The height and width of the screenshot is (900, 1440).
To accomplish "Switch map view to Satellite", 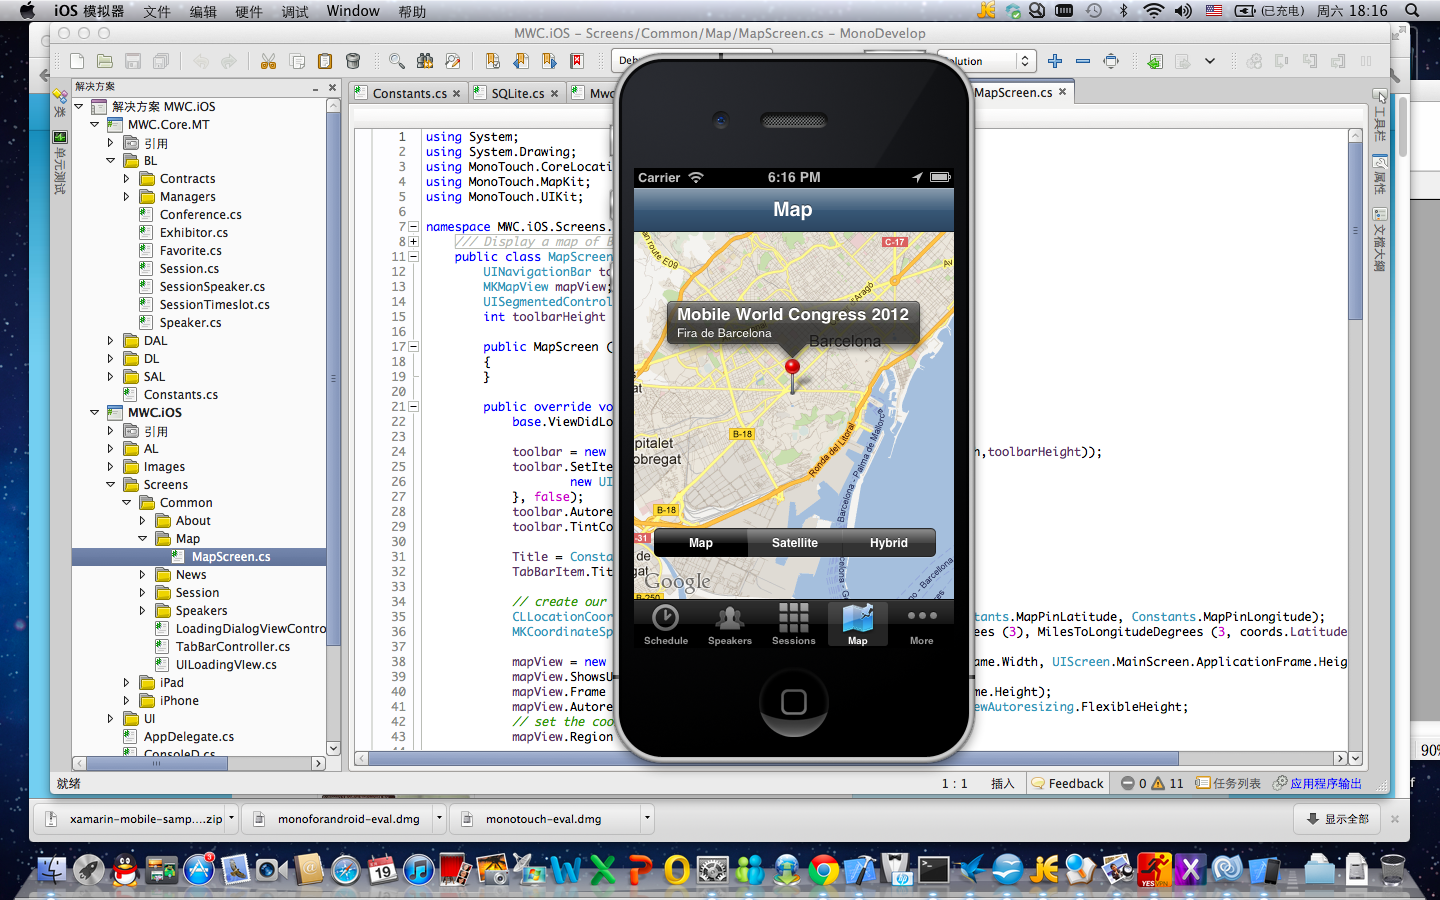I will [x=795, y=543].
